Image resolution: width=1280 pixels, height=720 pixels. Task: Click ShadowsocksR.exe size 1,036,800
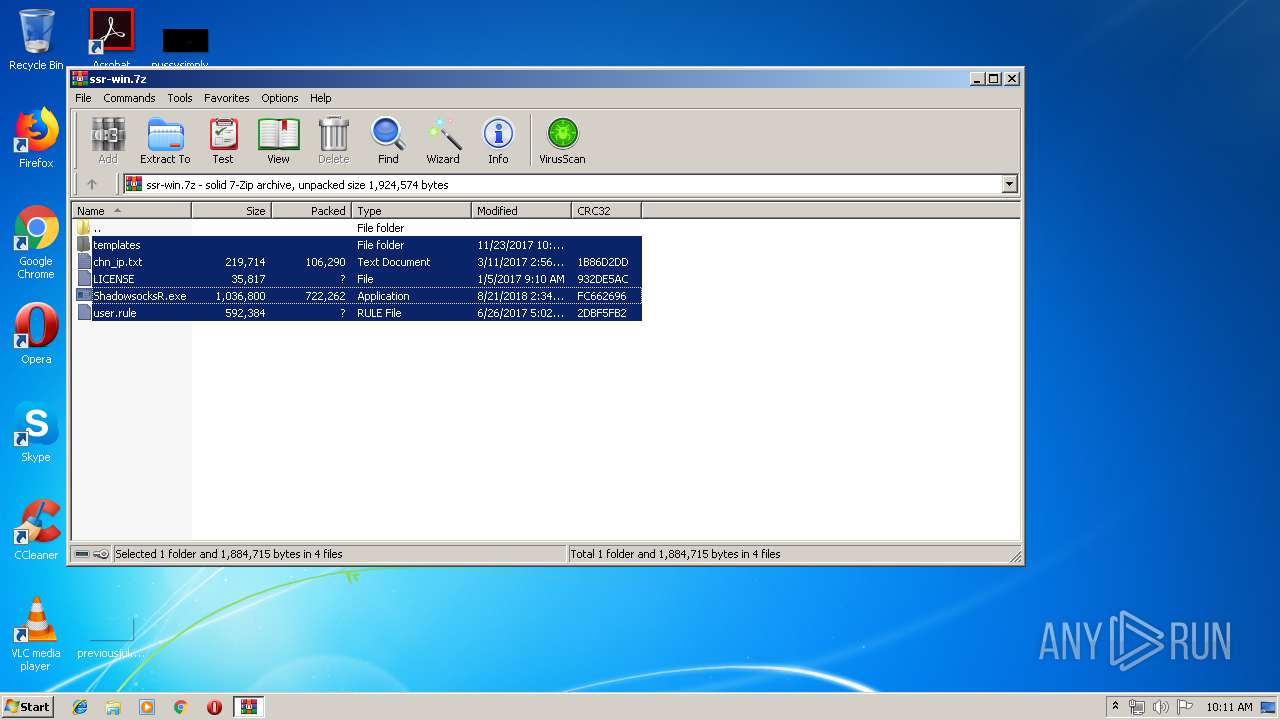[240, 296]
